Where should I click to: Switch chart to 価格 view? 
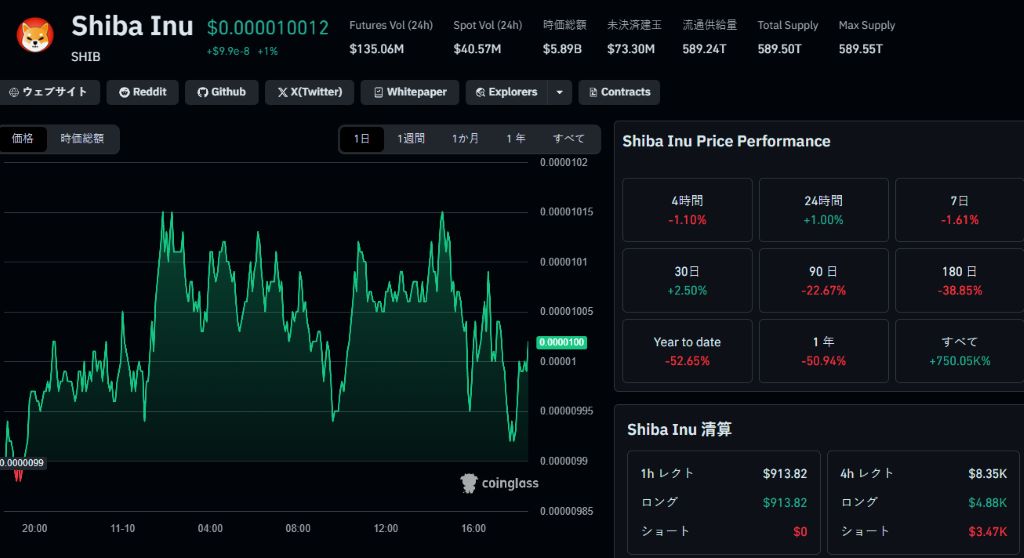(x=23, y=139)
